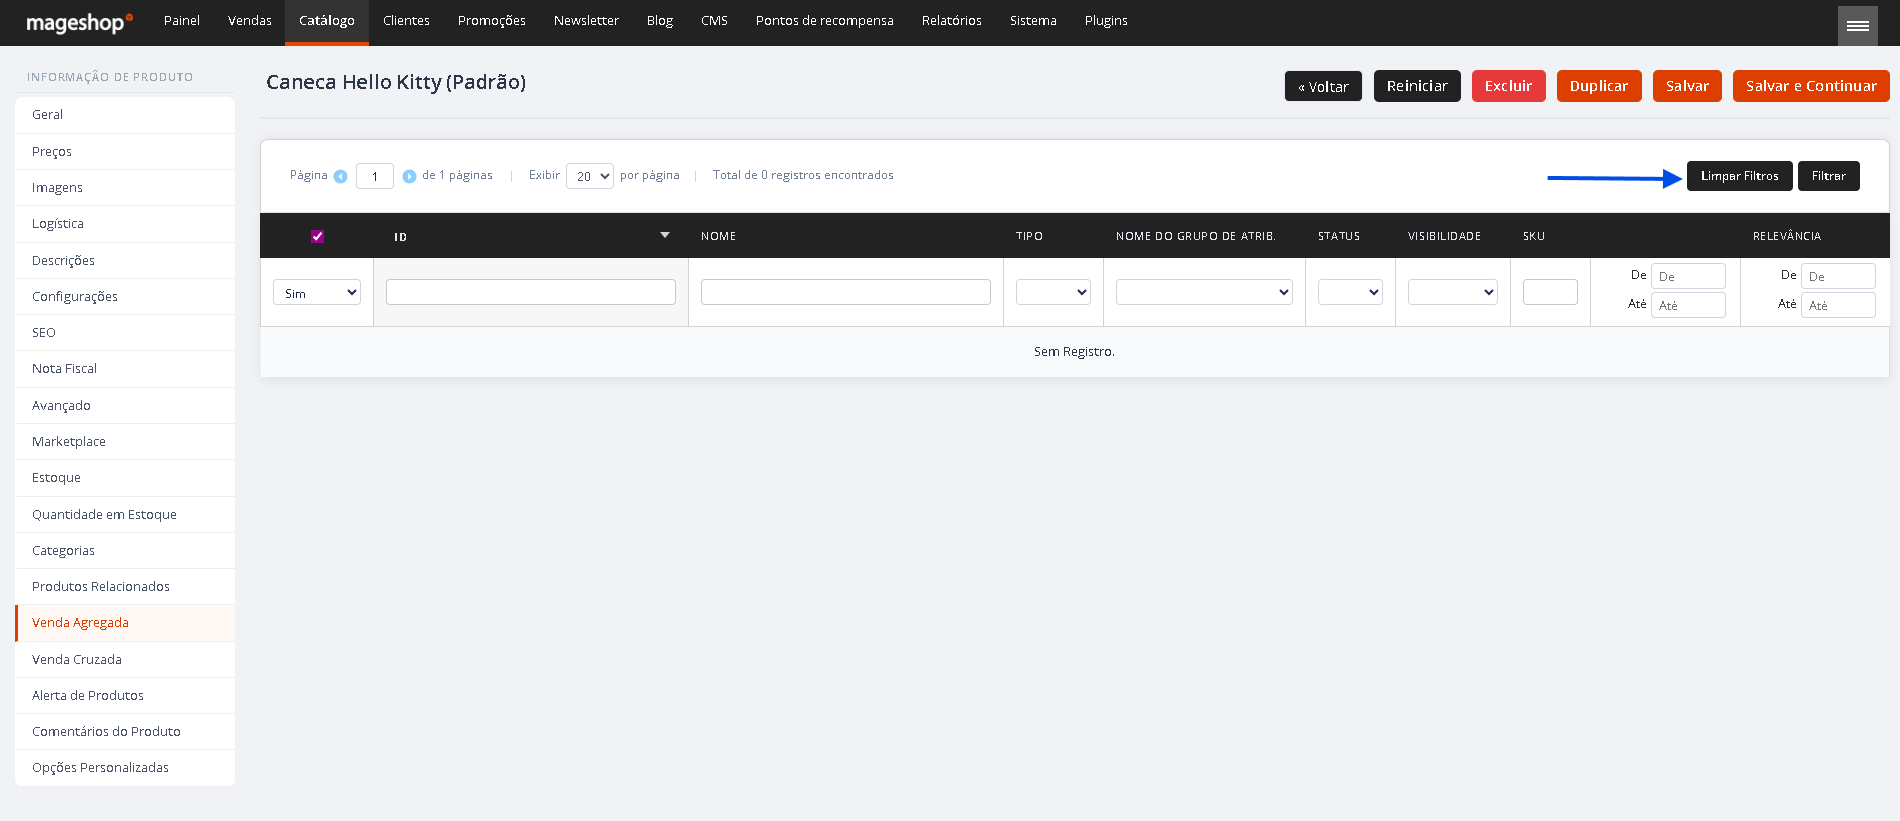The height and width of the screenshot is (821, 1900).
Task: Open the CMS menu
Action: pyautogui.click(x=714, y=21)
